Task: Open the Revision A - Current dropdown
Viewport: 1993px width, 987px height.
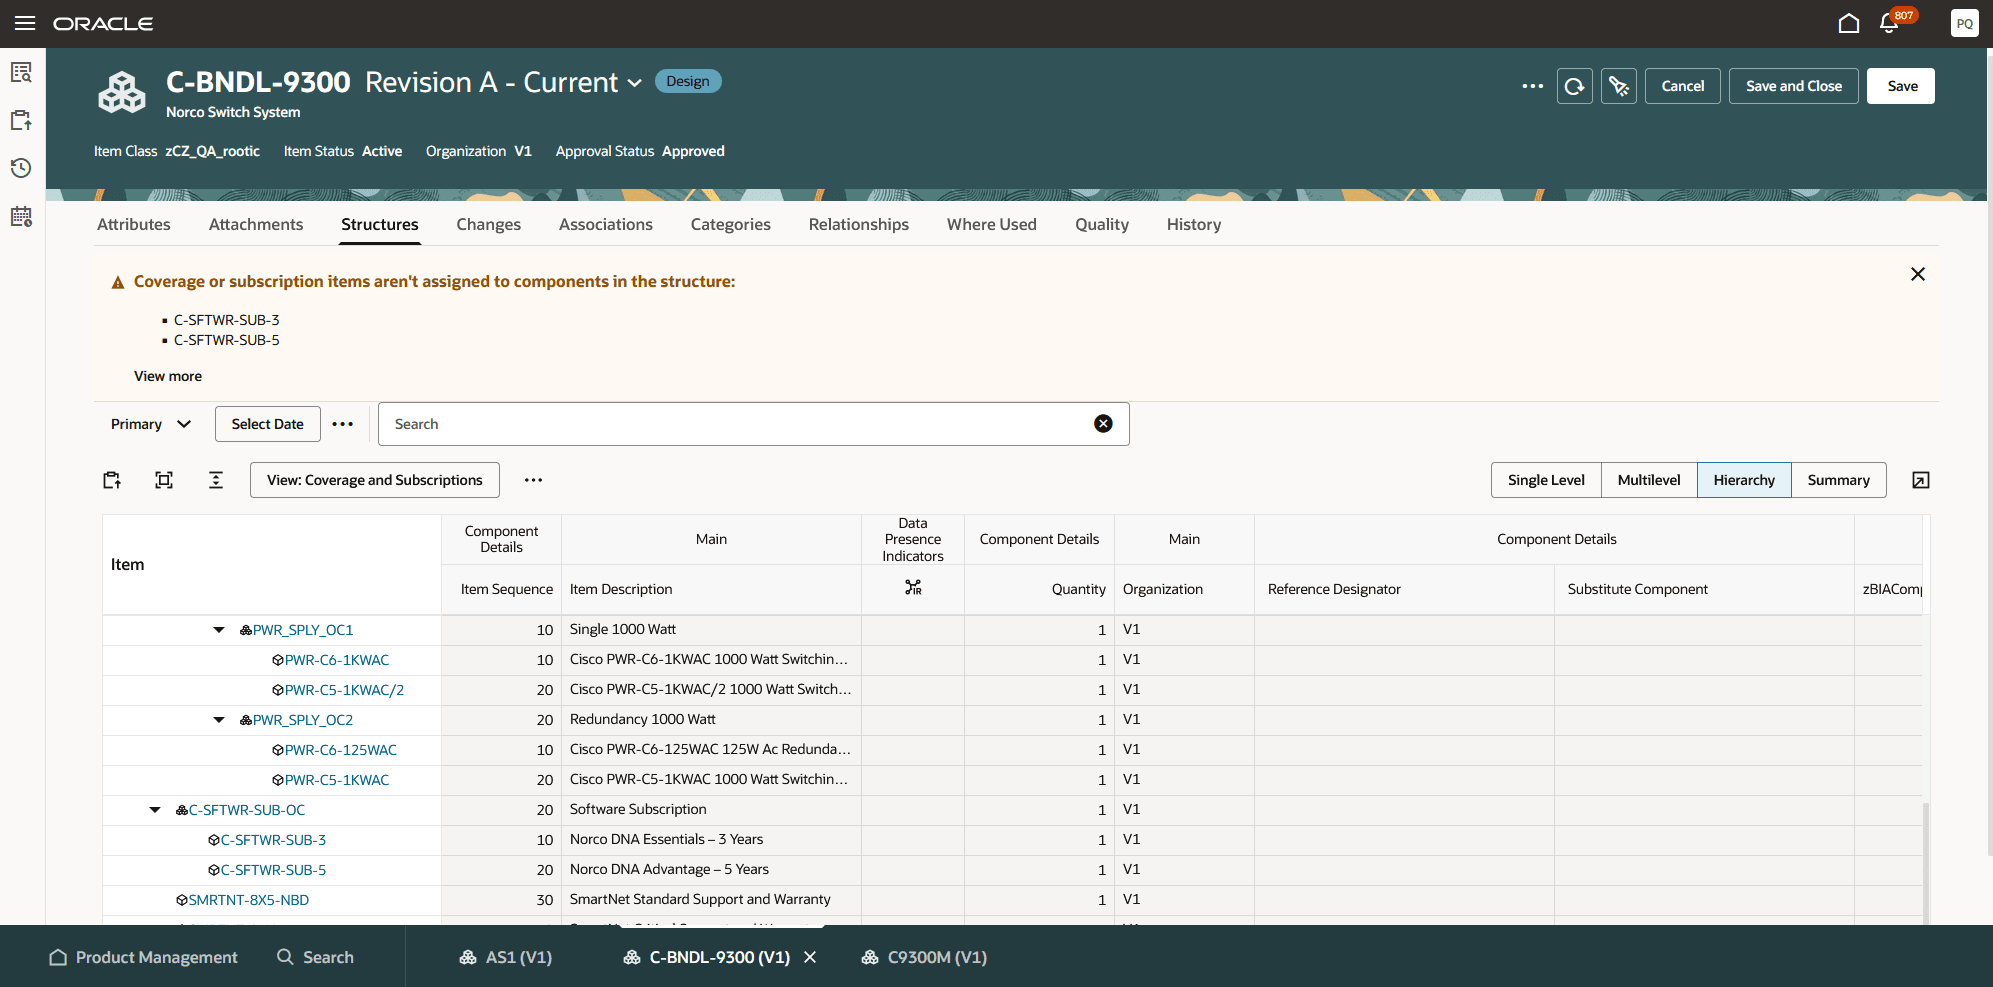Action: (x=634, y=83)
